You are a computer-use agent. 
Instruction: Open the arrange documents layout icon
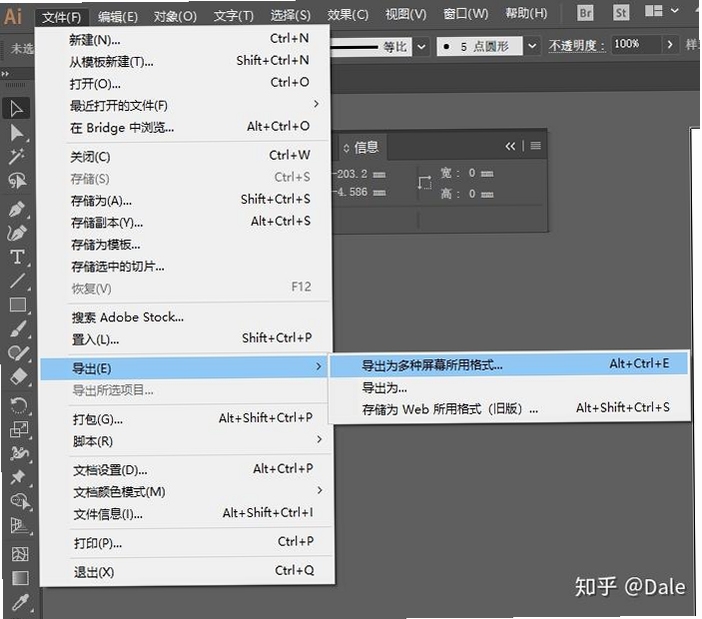coord(654,11)
